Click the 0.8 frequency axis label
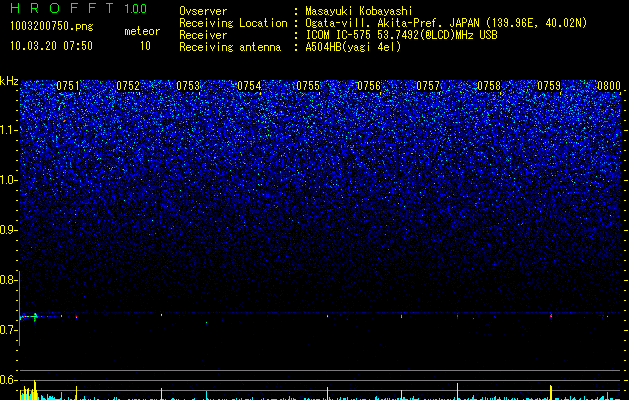The image size is (629, 400). [8, 280]
